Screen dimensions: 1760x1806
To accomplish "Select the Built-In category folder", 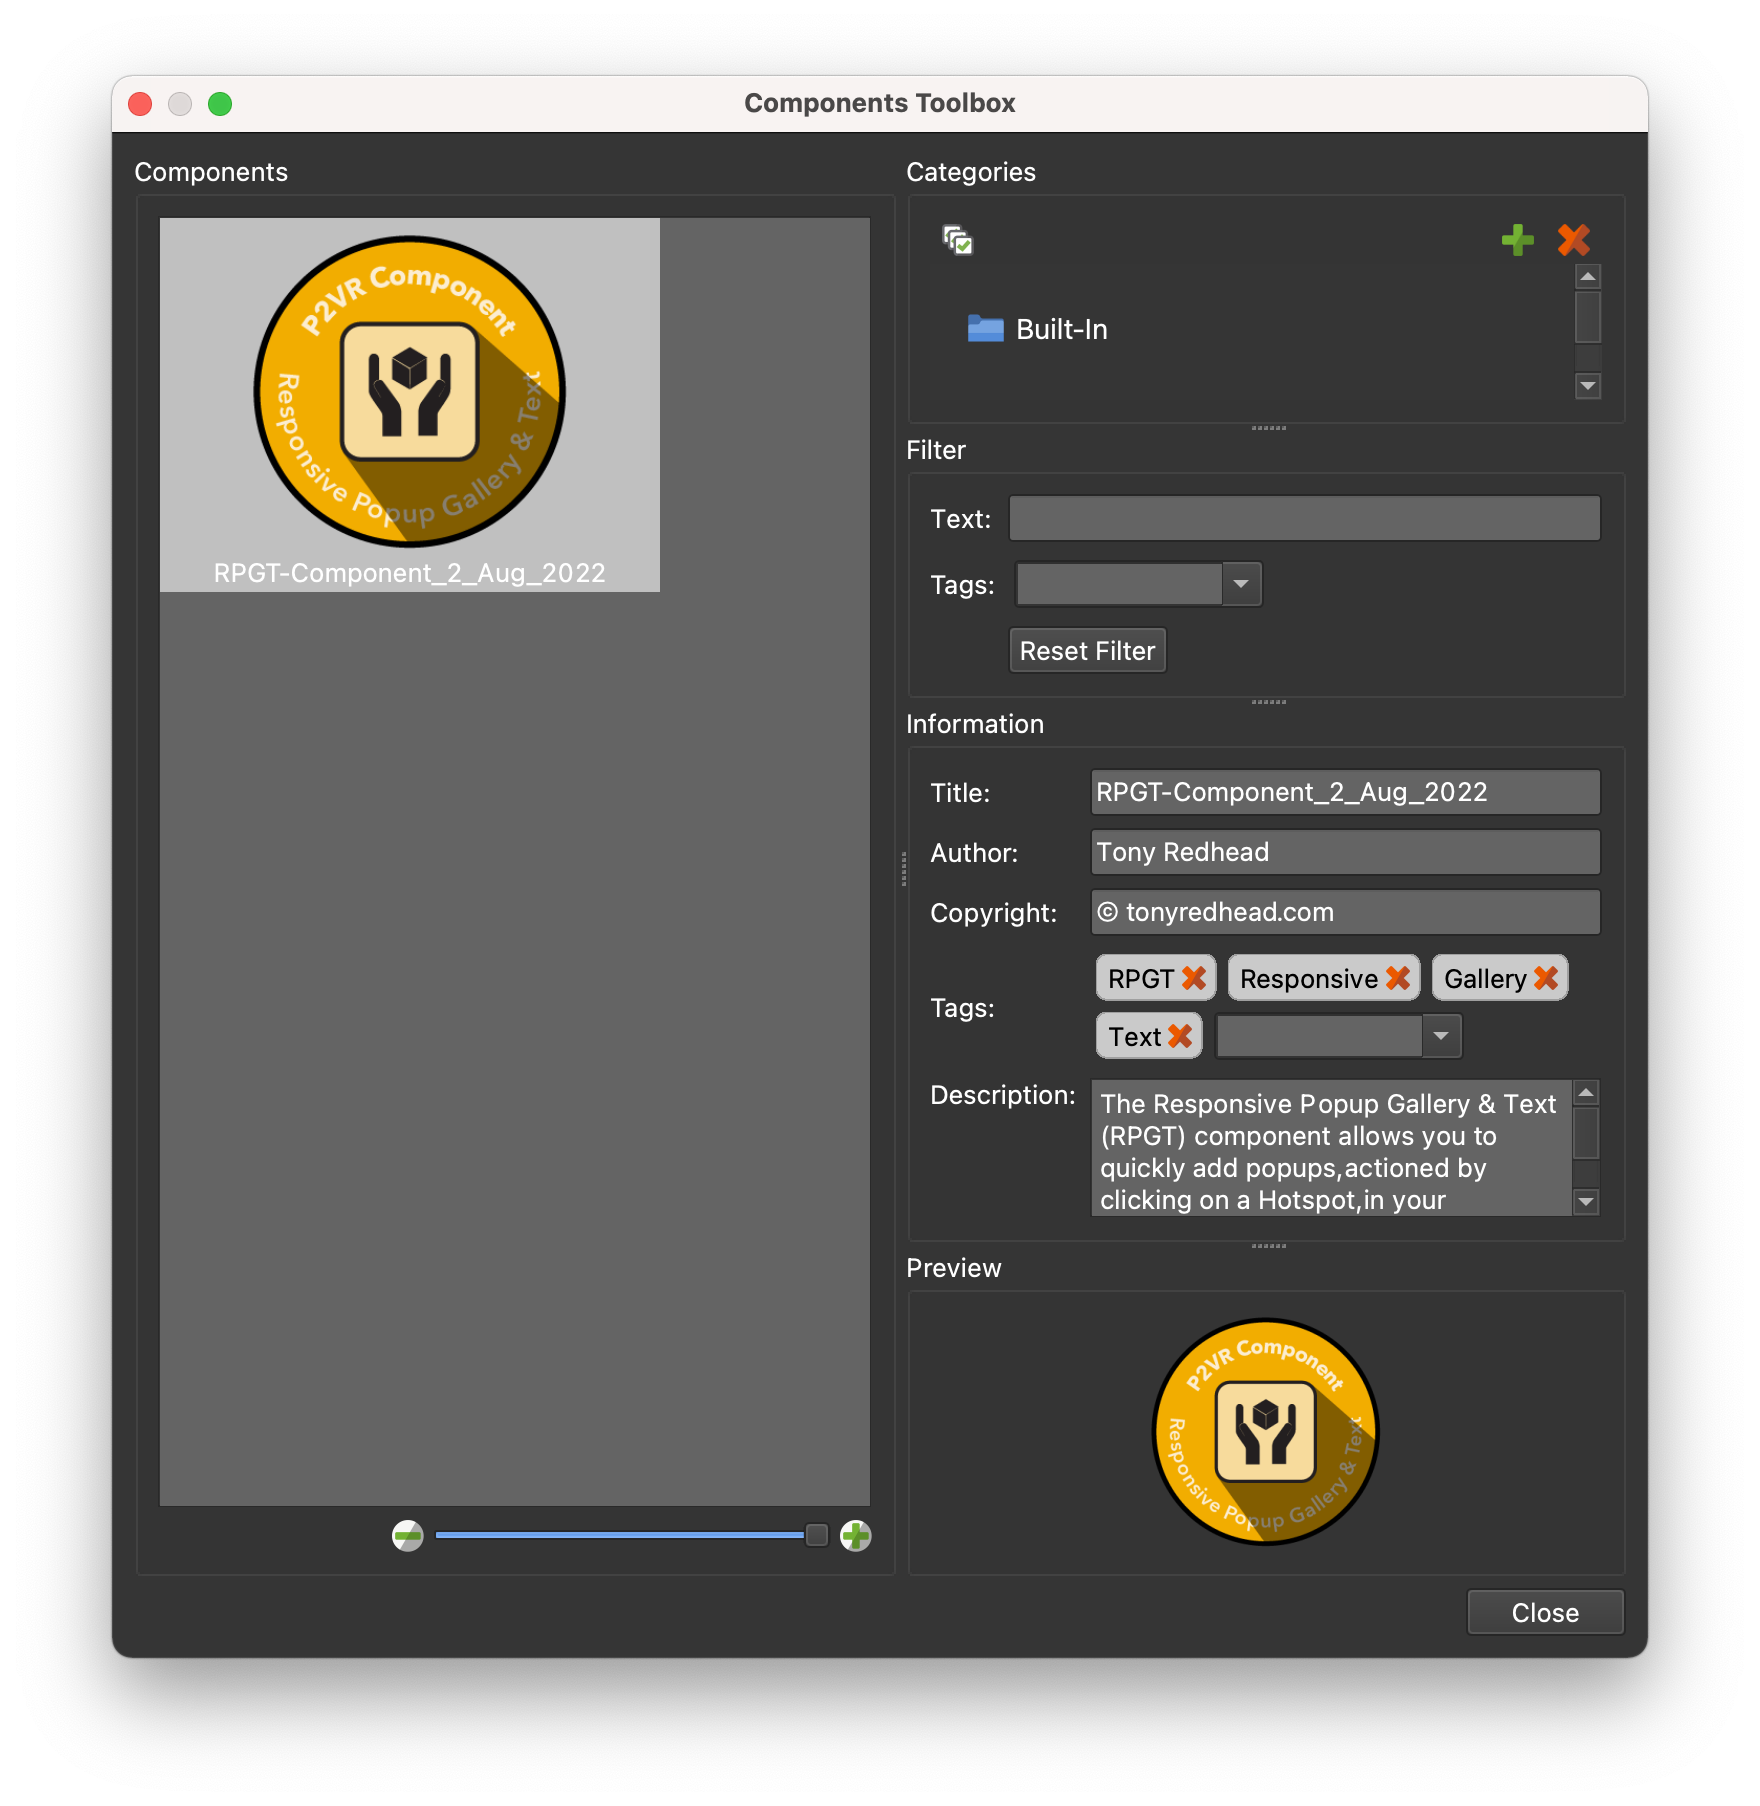I will coord(1060,330).
